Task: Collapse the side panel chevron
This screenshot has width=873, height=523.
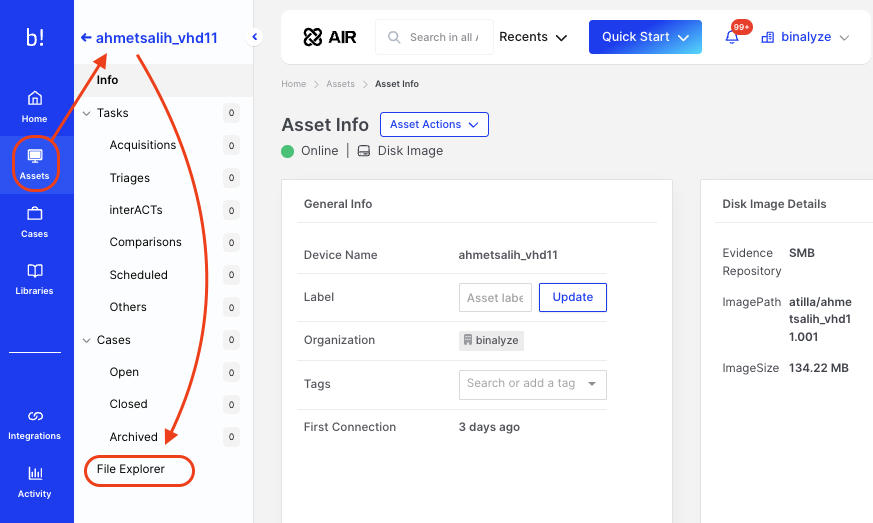Action: pyautogui.click(x=254, y=37)
